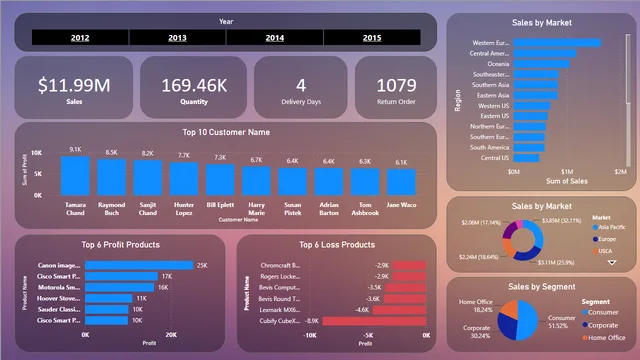This screenshot has height=360, width=640.
Task: Click the Rogers Locke -2.9K loss bar
Action: [409, 276]
